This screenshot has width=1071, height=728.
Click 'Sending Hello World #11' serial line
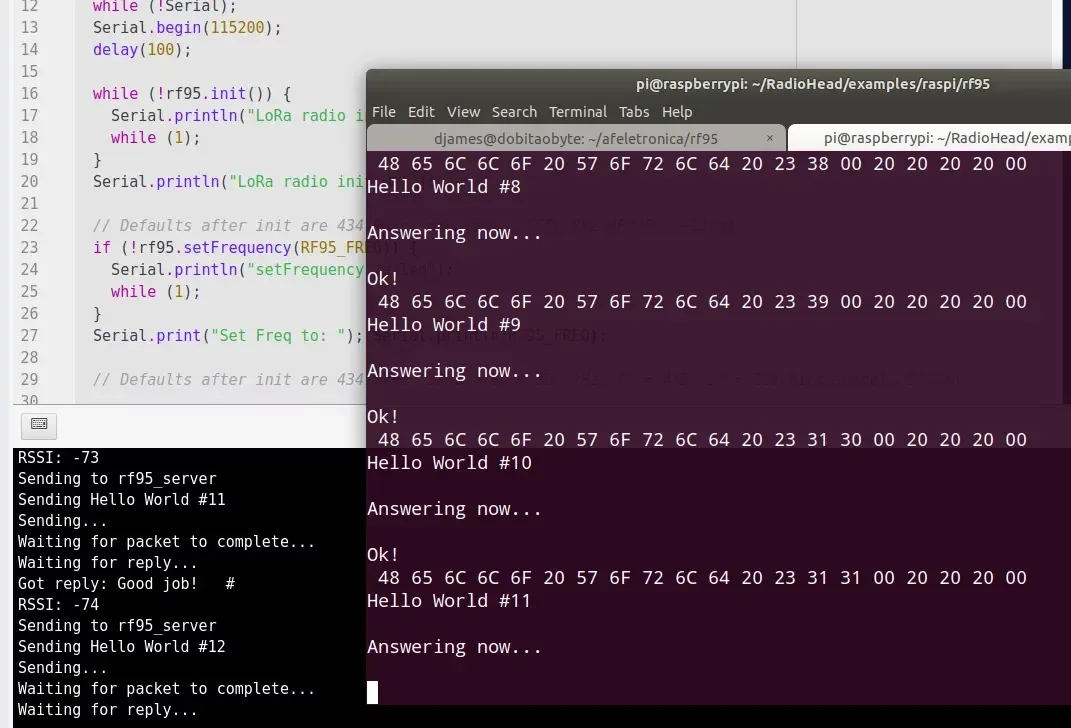[121, 499]
